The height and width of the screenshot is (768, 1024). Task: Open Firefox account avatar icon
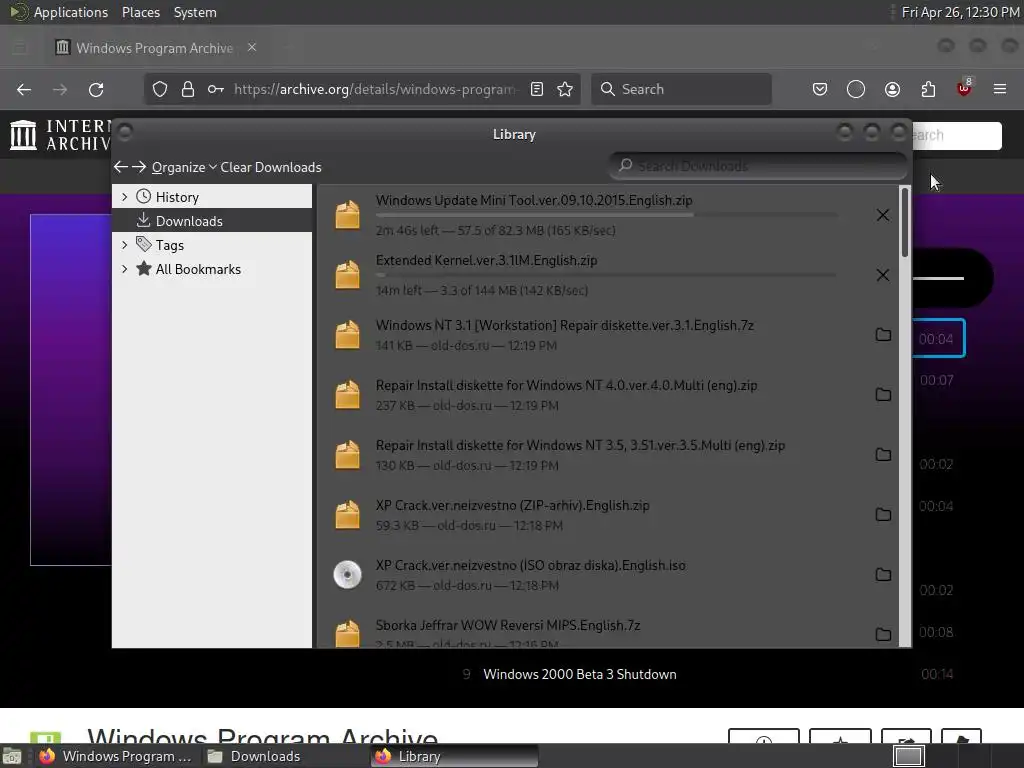(892, 89)
